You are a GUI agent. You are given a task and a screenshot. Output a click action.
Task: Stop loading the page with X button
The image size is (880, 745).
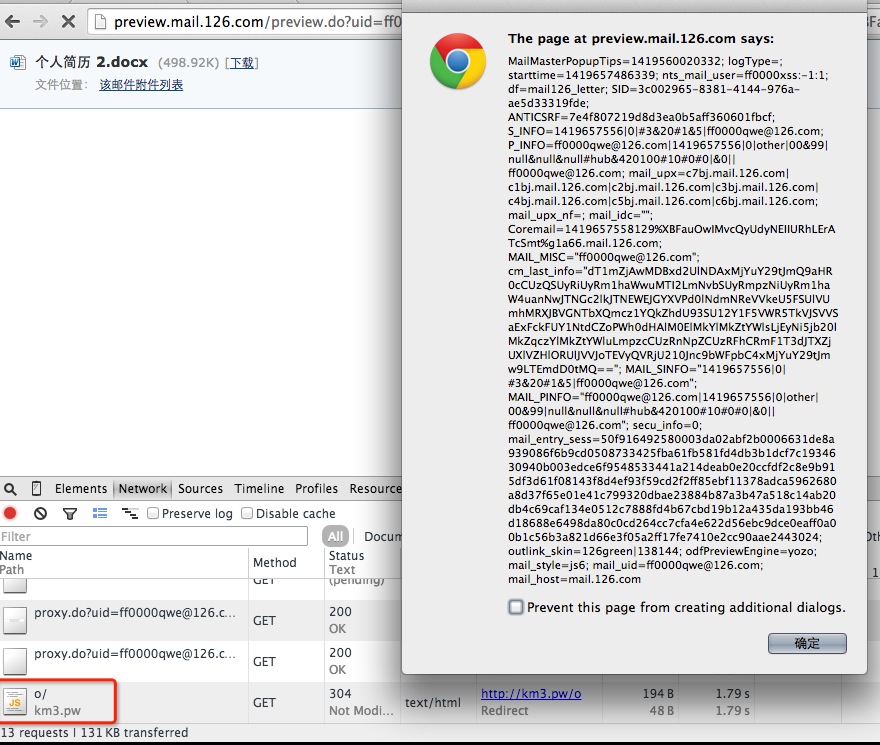68,22
